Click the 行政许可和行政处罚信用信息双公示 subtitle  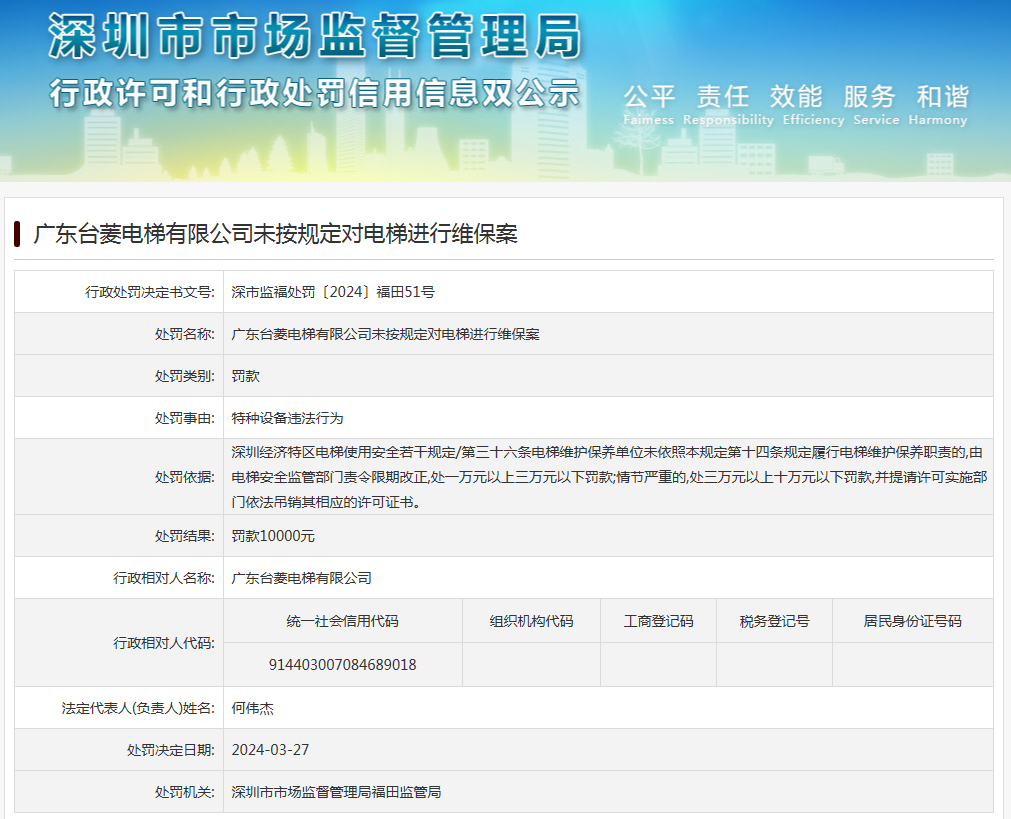pos(315,93)
